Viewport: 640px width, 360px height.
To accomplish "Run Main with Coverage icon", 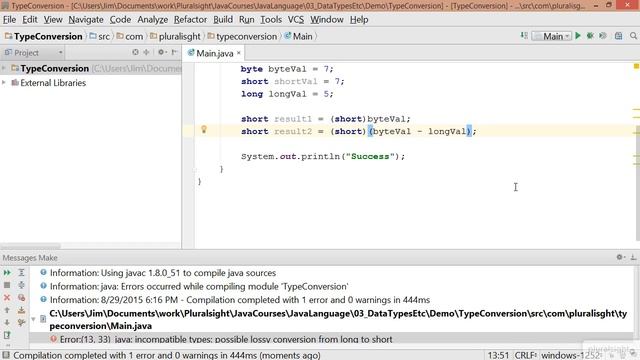I will click(603, 36).
